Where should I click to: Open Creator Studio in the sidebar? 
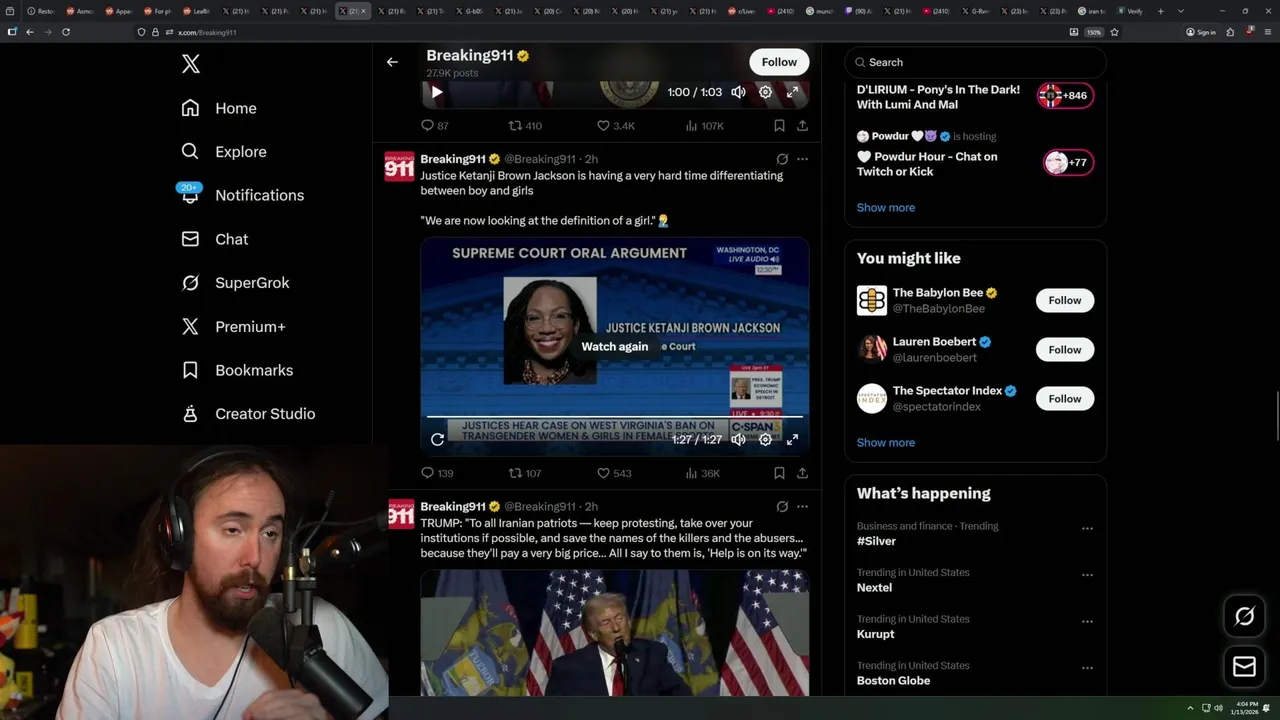coord(249,414)
